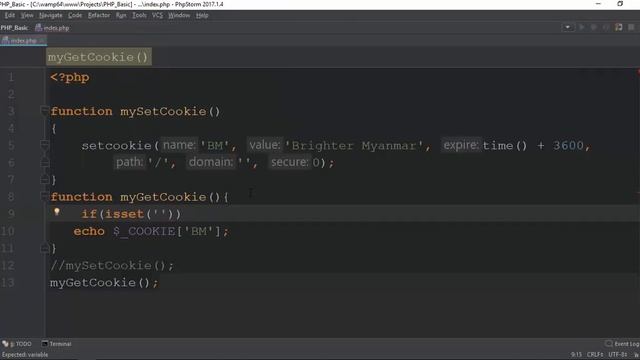Change the CRLF line separator setting
The image size is (640, 360).
pyautogui.click(x=595, y=355)
